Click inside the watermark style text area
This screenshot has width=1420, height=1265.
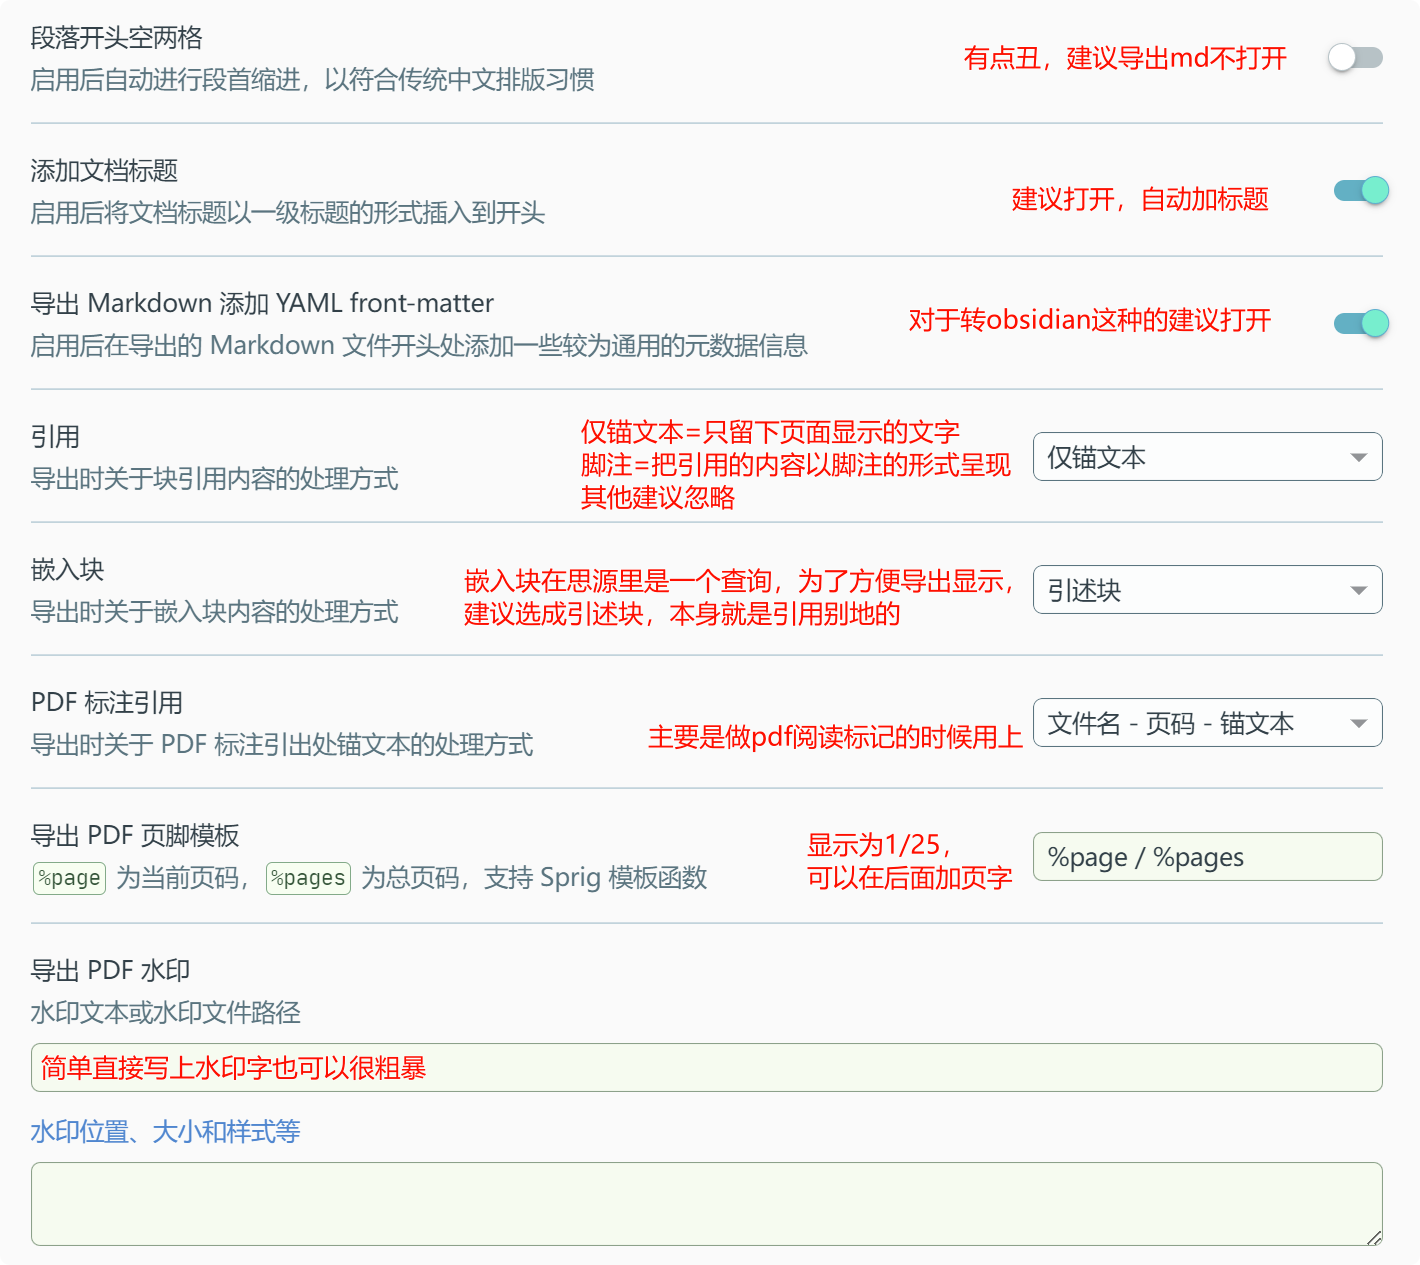coord(706,1203)
